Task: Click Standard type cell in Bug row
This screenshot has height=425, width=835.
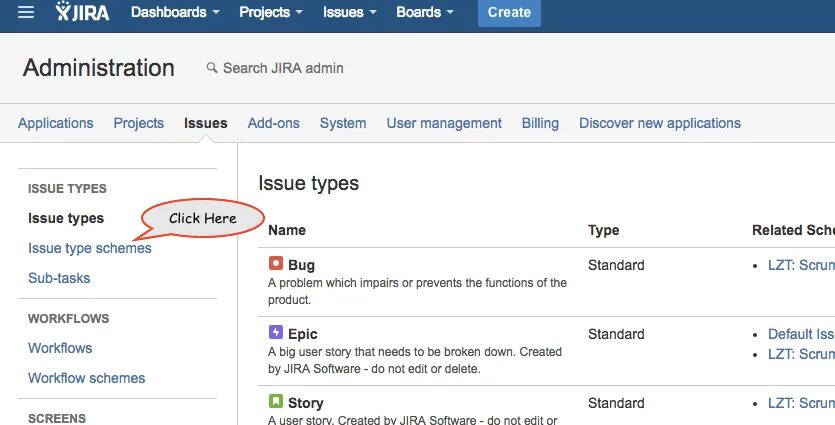Action: click(x=616, y=265)
